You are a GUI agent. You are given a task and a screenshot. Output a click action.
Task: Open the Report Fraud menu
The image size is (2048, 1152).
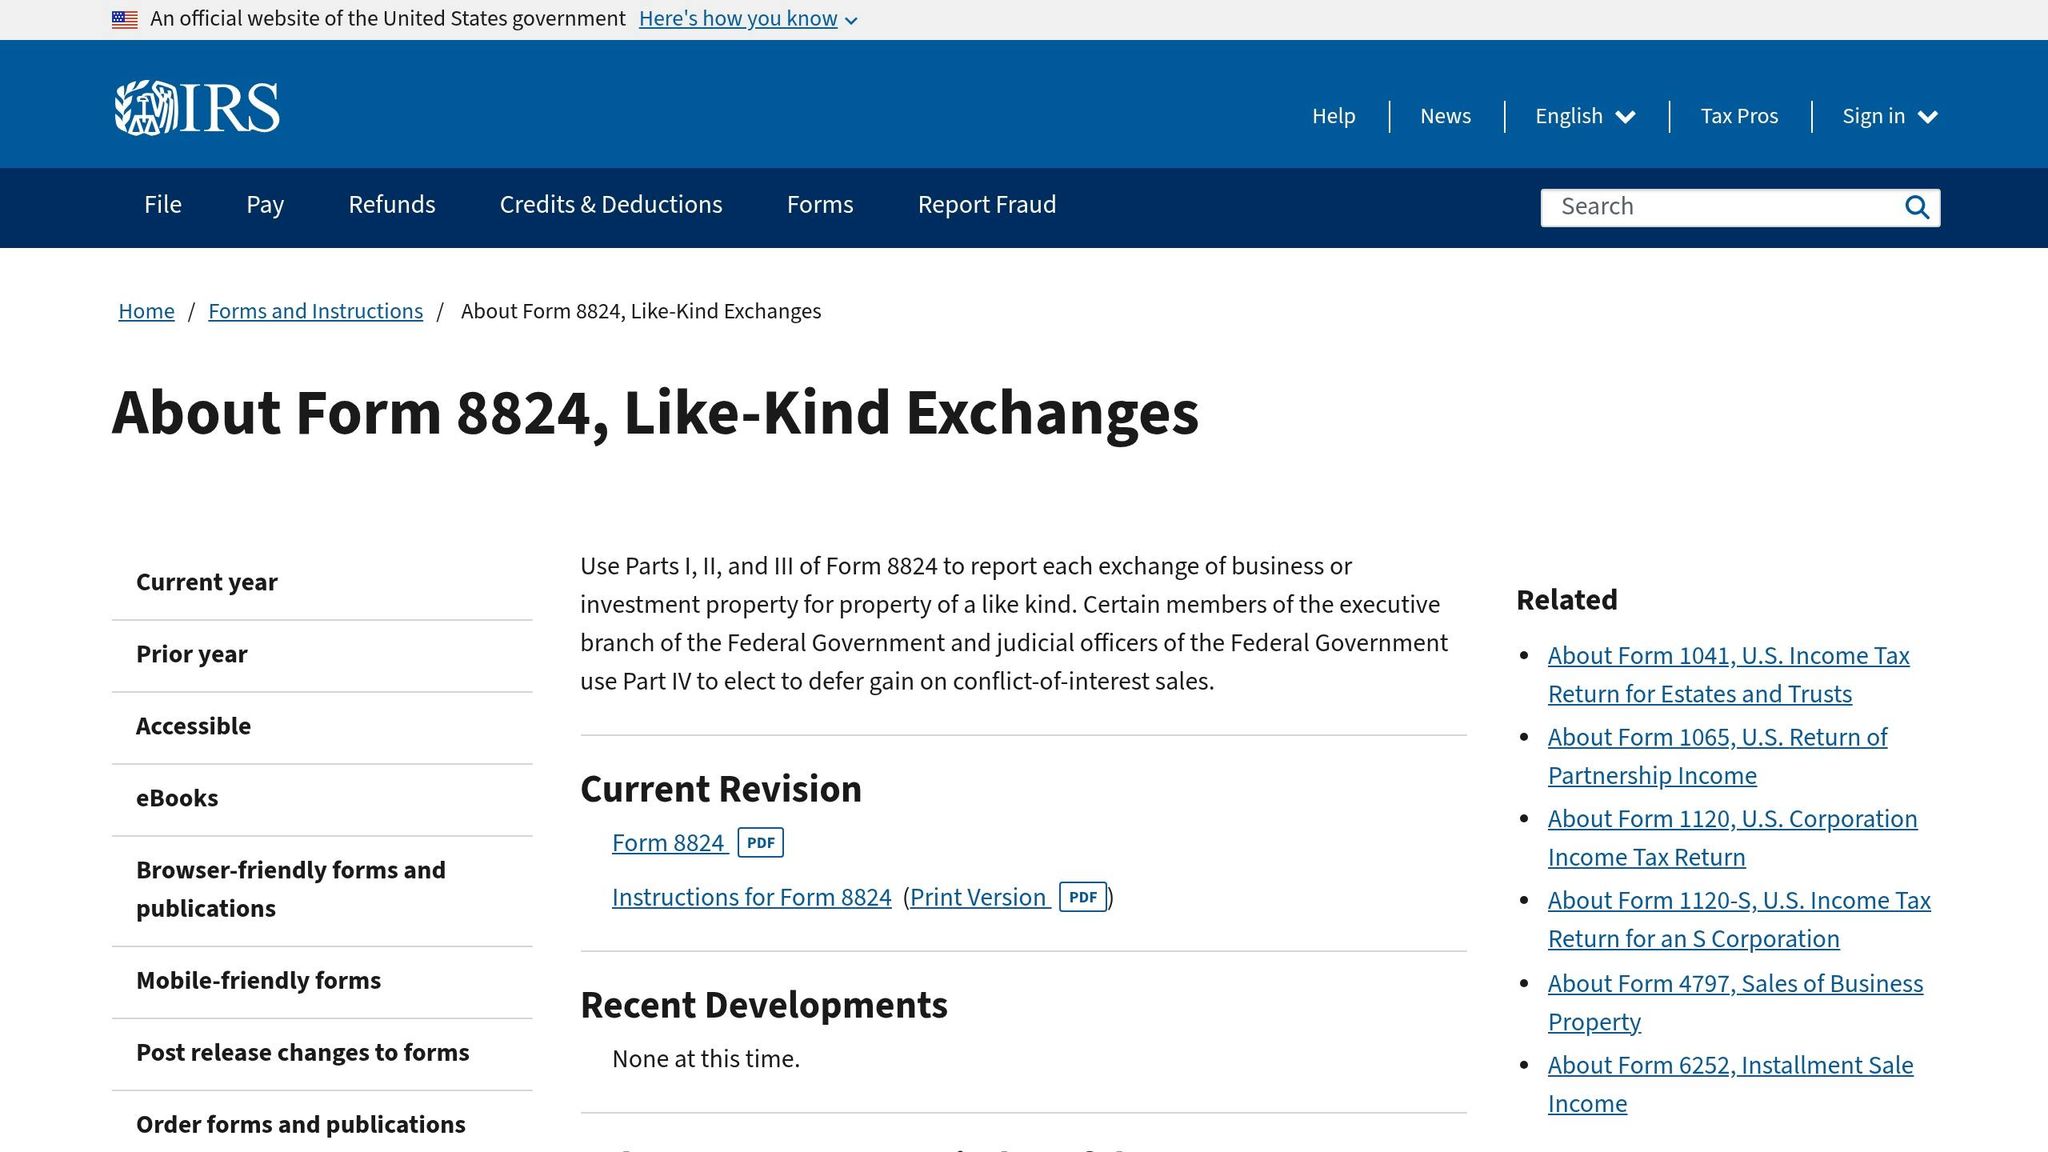[x=987, y=205]
